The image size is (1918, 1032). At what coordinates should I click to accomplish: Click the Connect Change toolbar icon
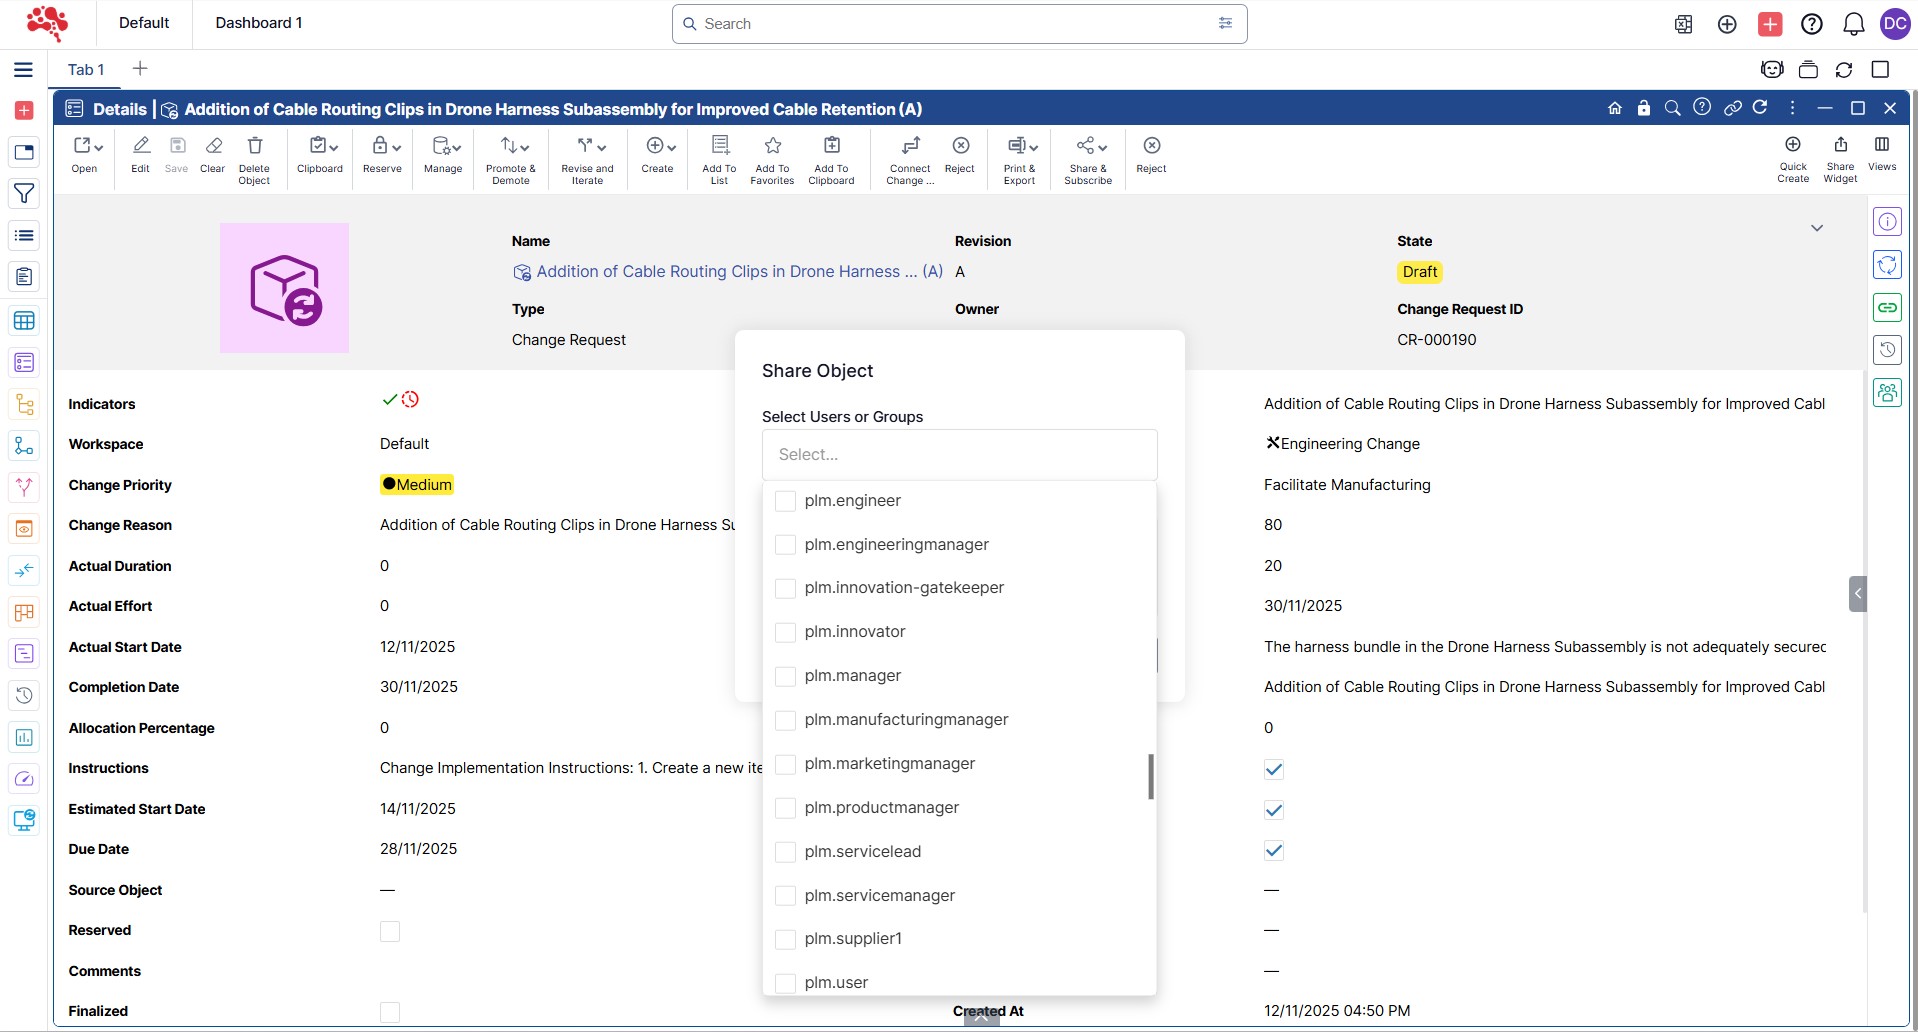click(x=910, y=147)
